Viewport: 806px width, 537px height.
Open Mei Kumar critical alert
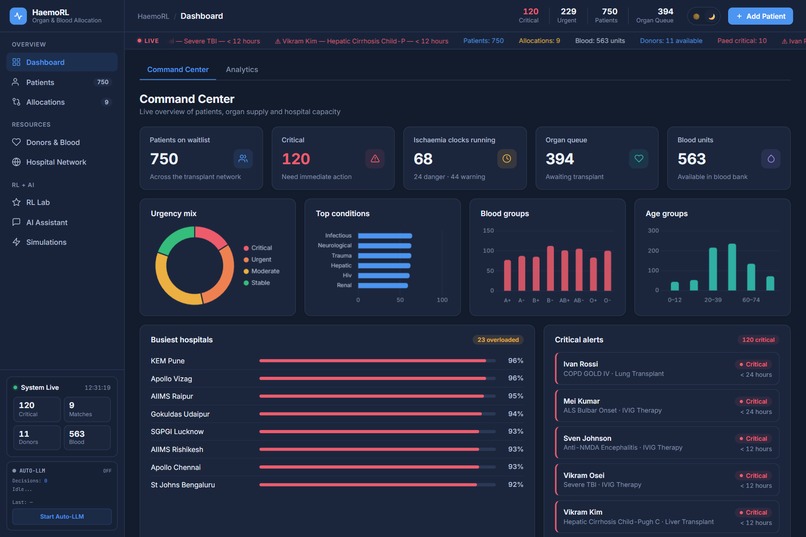tap(667, 405)
